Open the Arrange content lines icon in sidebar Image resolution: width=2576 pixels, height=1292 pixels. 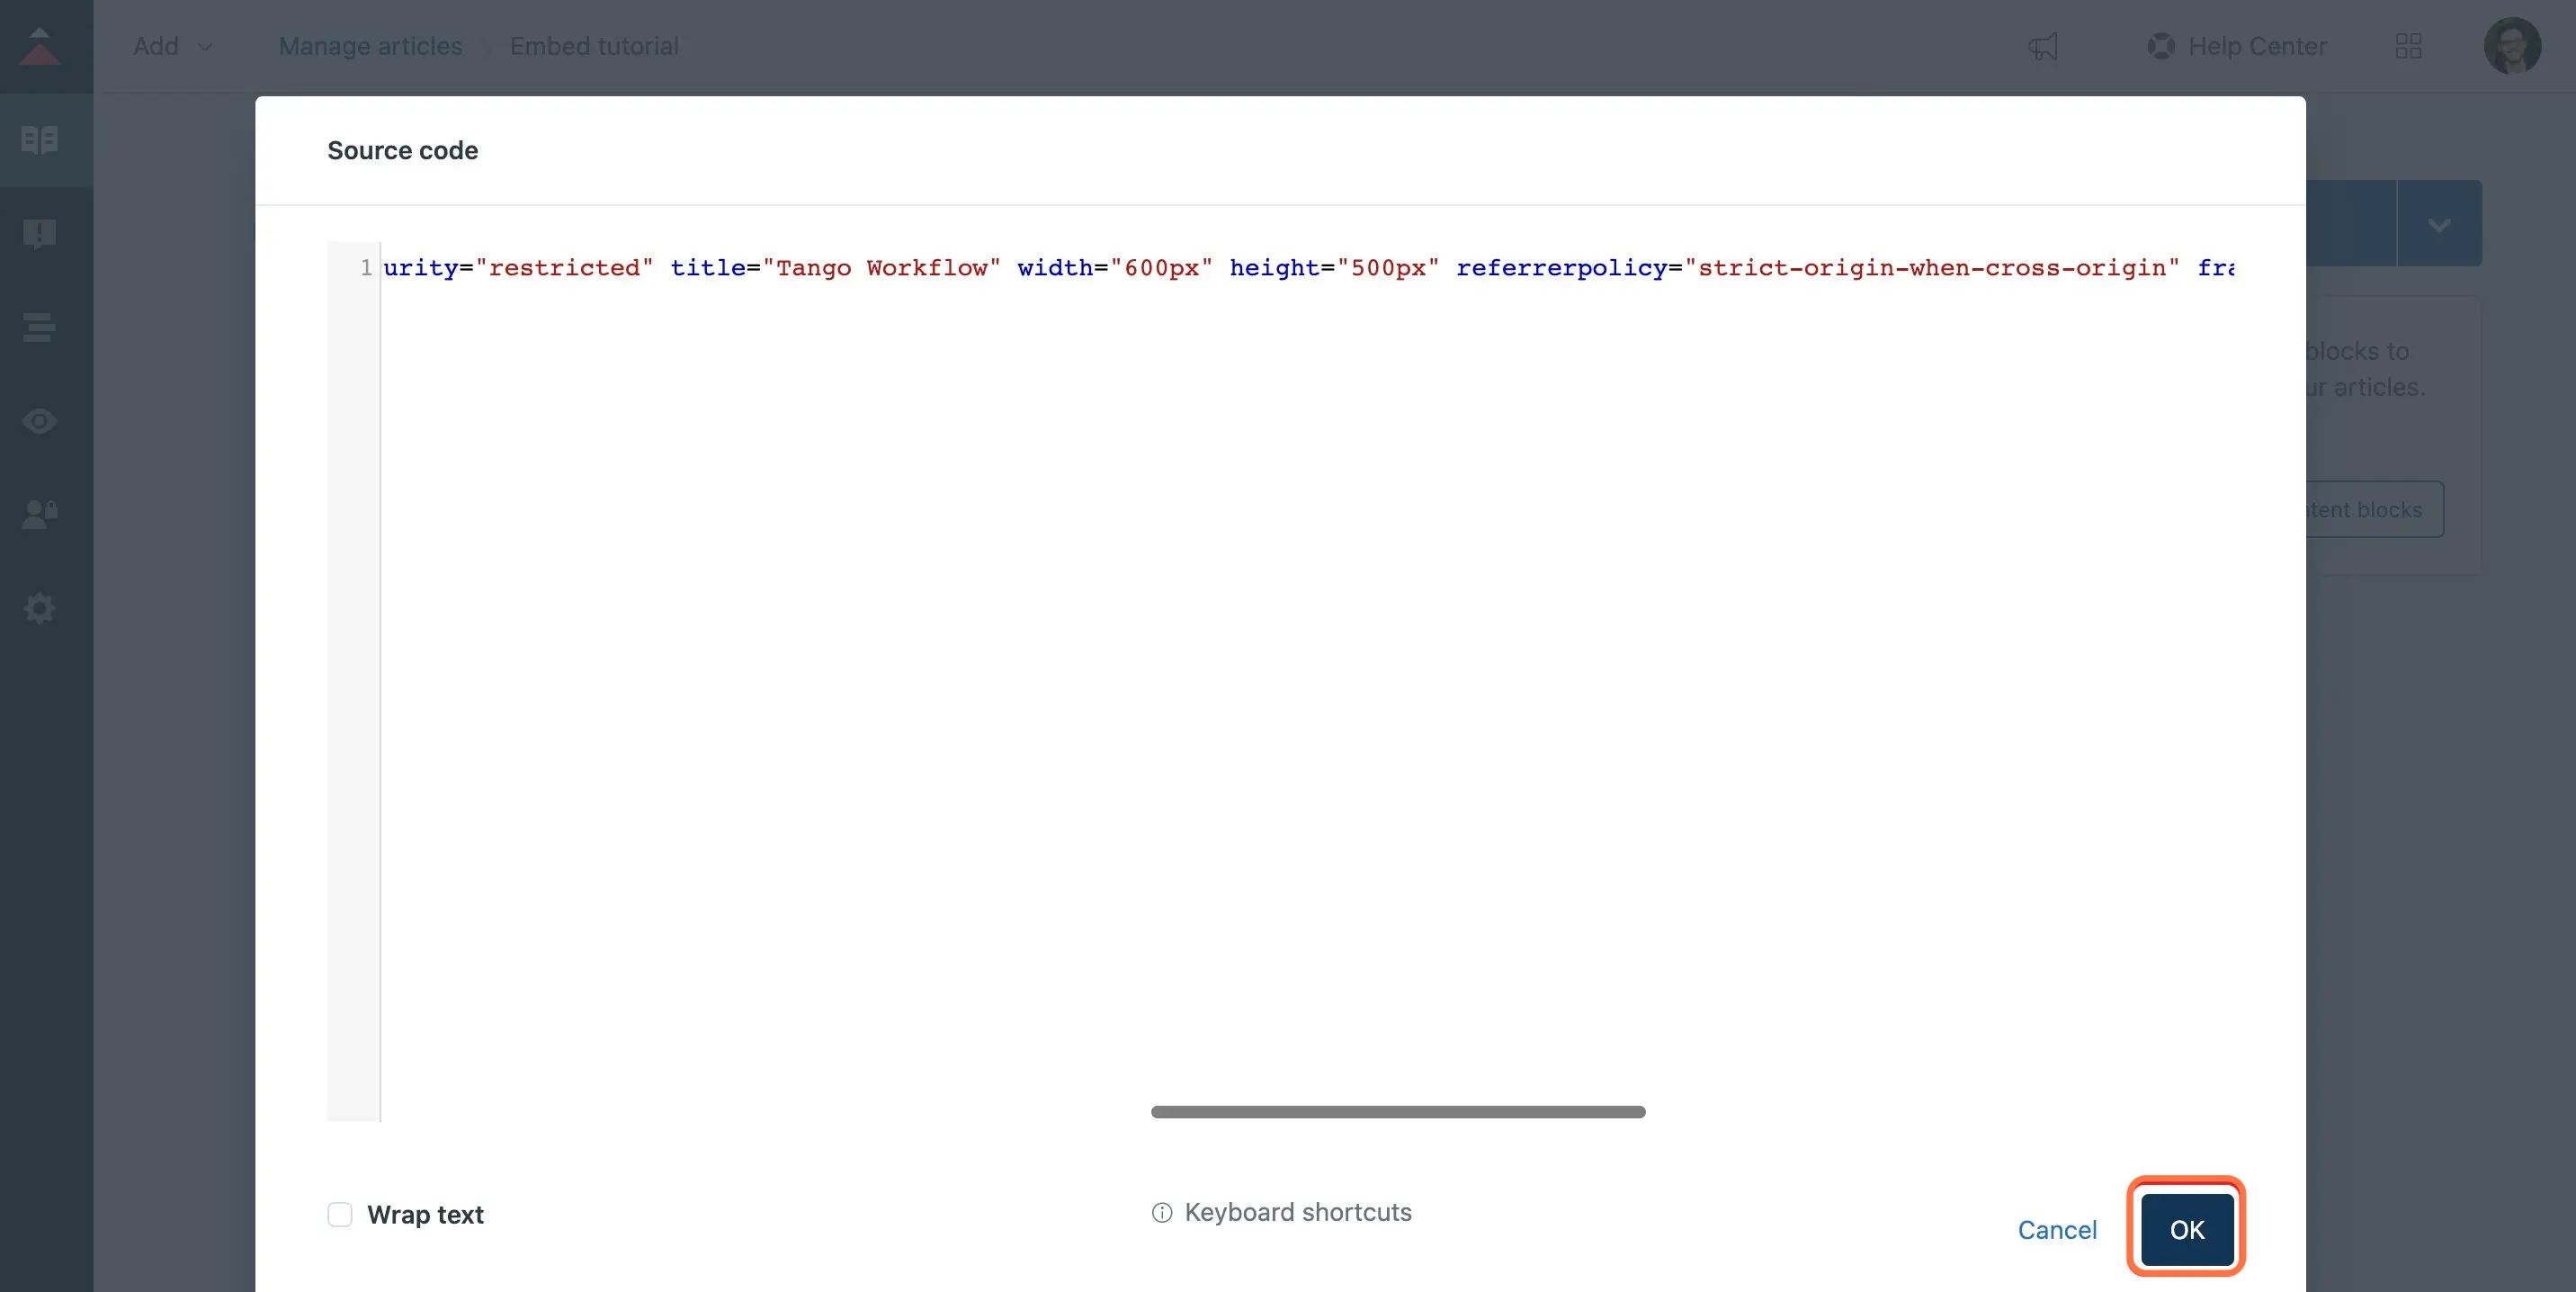click(40, 327)
